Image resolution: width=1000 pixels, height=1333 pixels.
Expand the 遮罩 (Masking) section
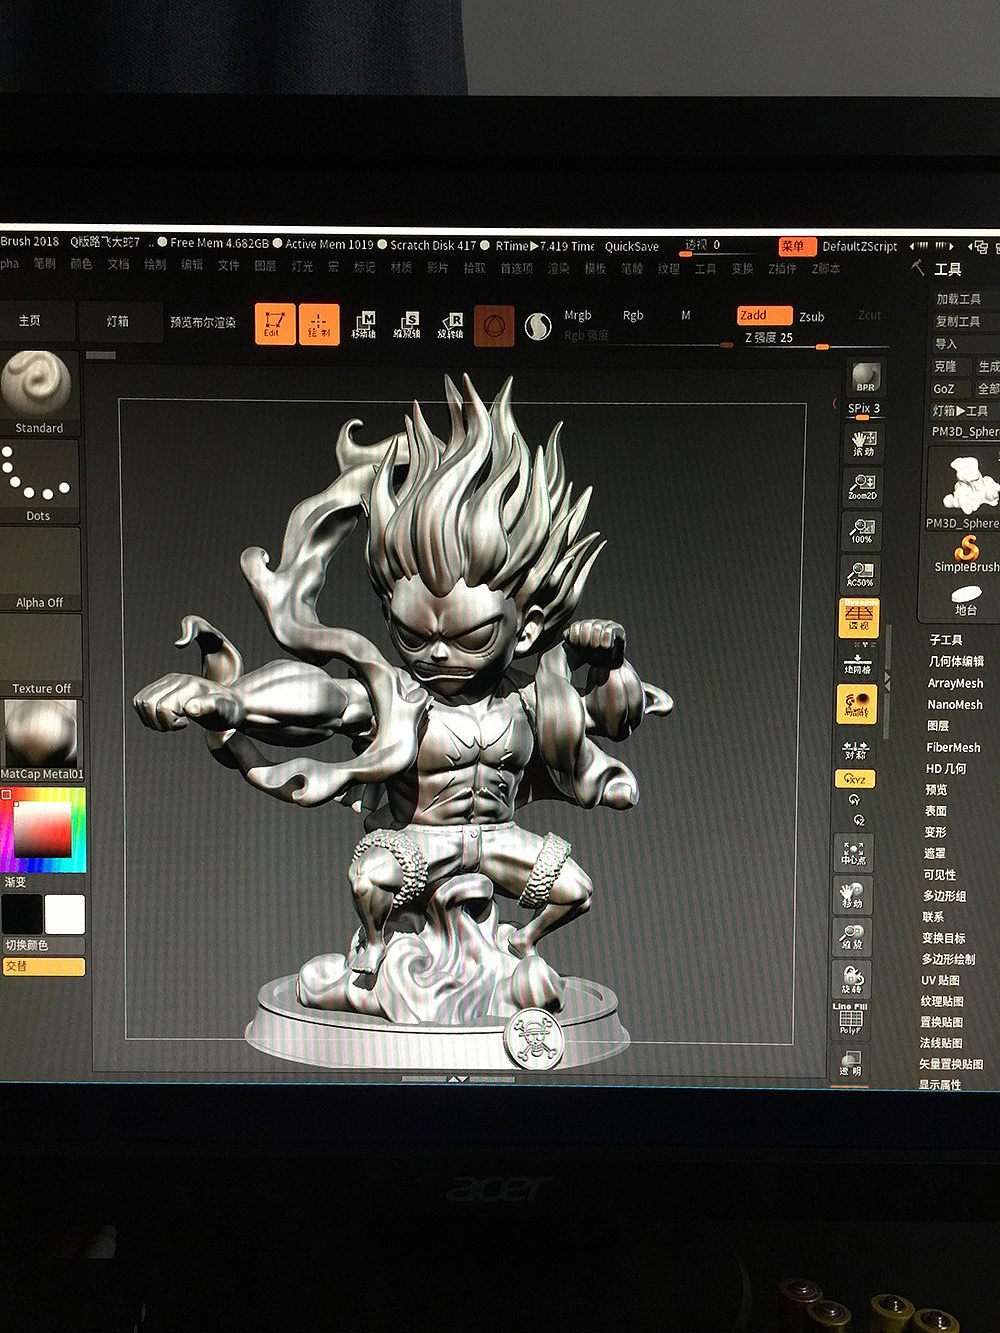934,853
